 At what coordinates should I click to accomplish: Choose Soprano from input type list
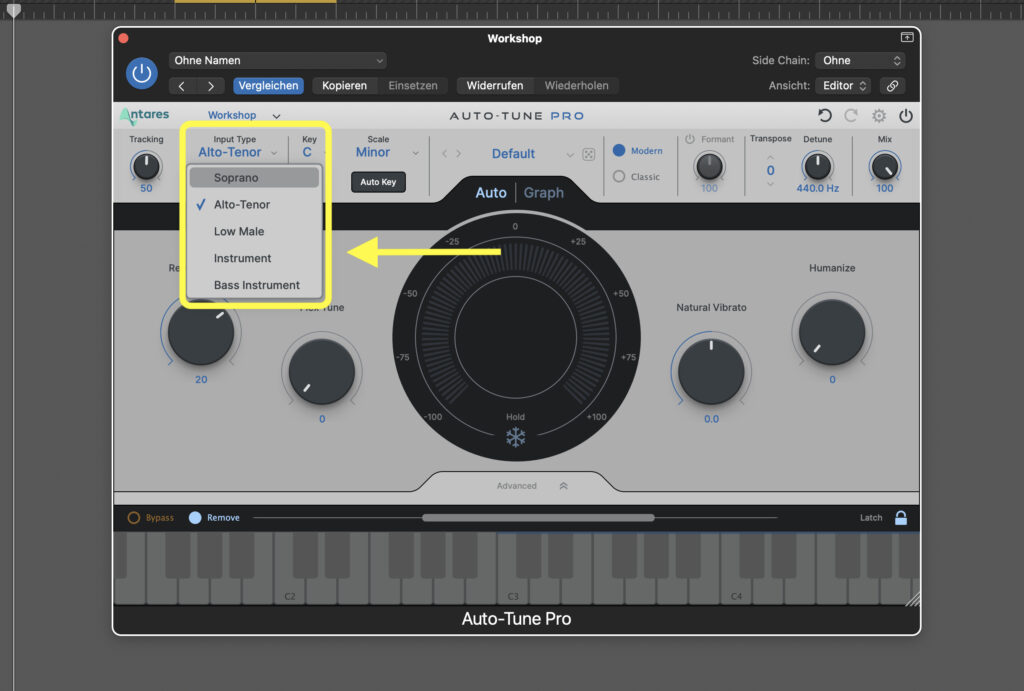tap(254, 178)
